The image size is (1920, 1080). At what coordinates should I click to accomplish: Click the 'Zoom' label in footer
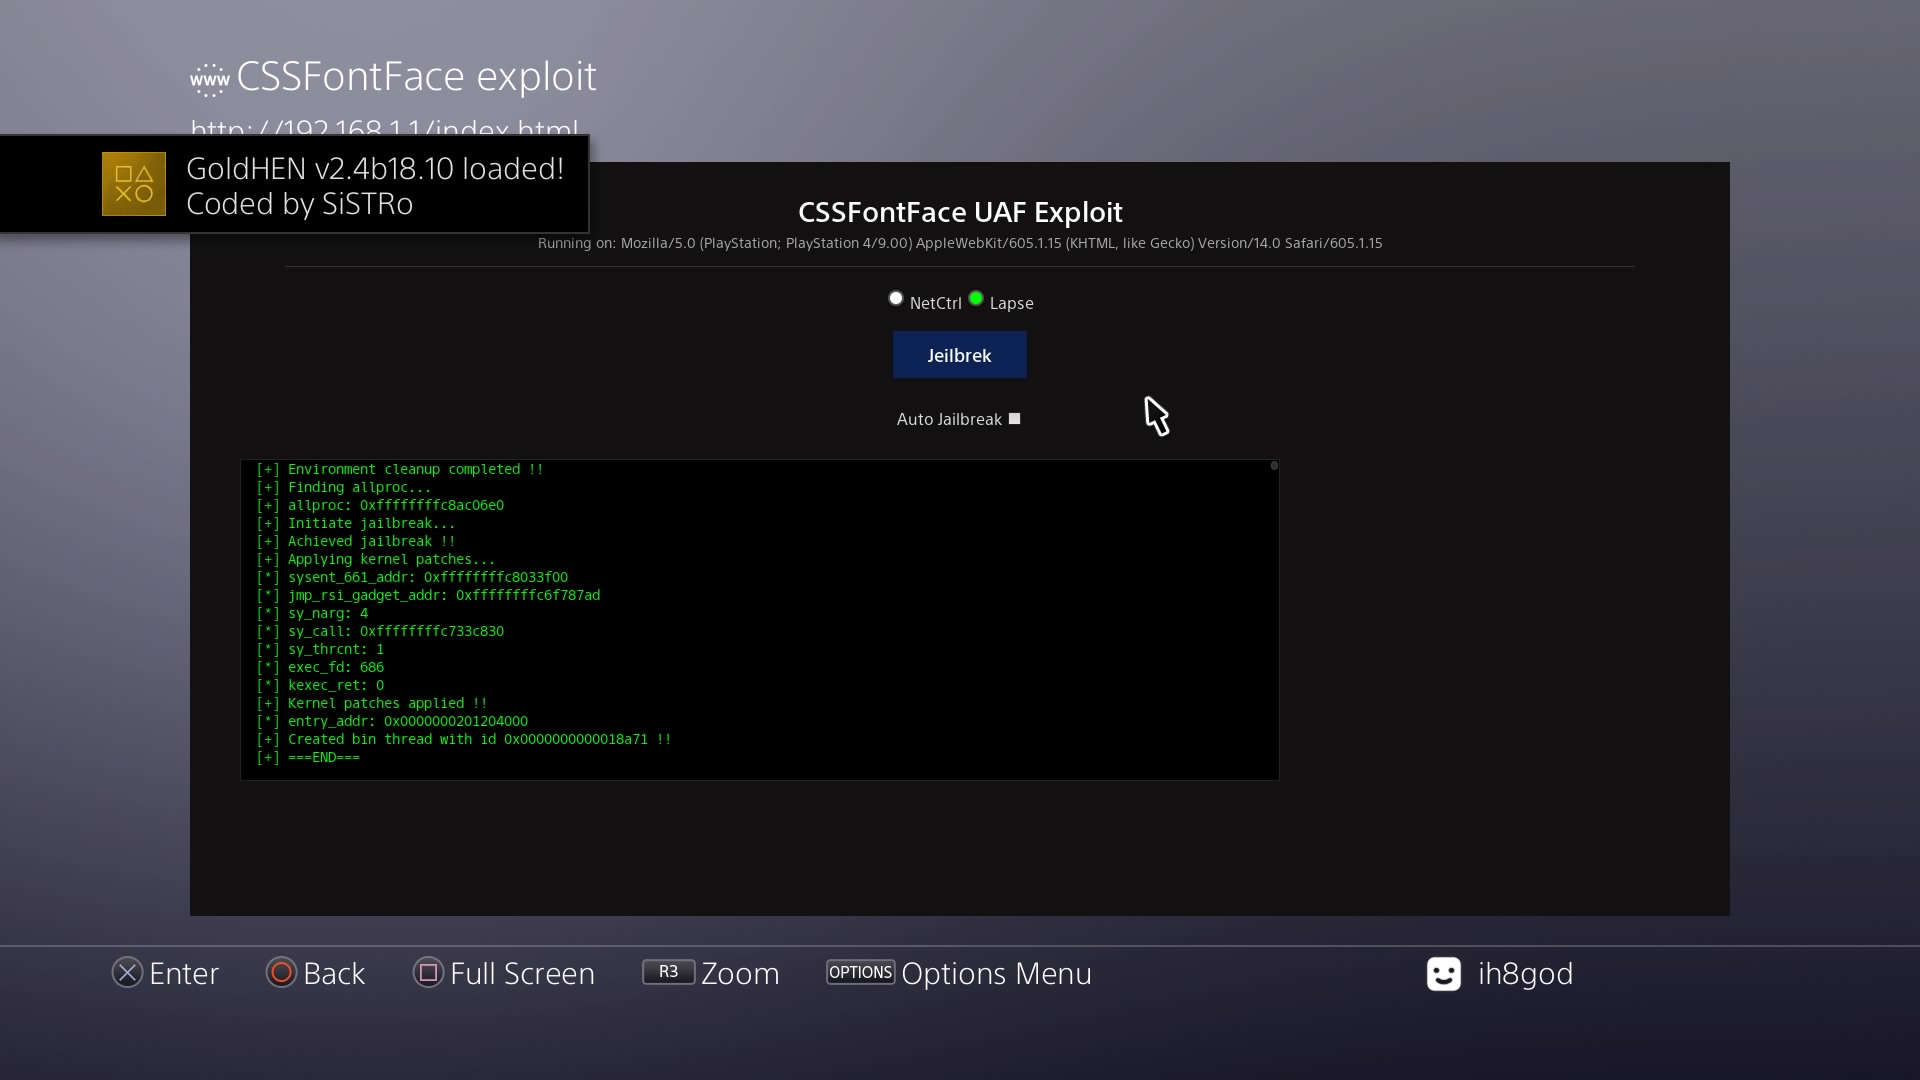pyautogui.click(x=740, y=974)
